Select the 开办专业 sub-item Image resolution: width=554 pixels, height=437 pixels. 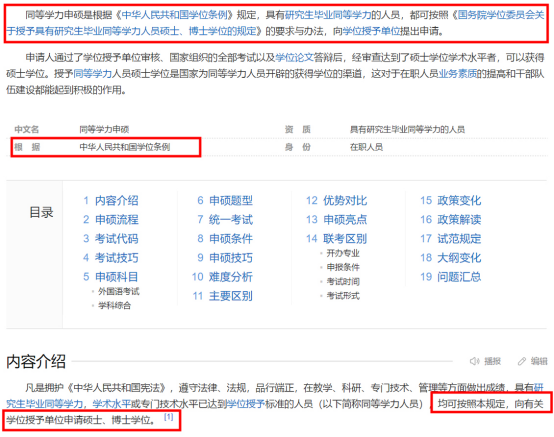[343, 253]
